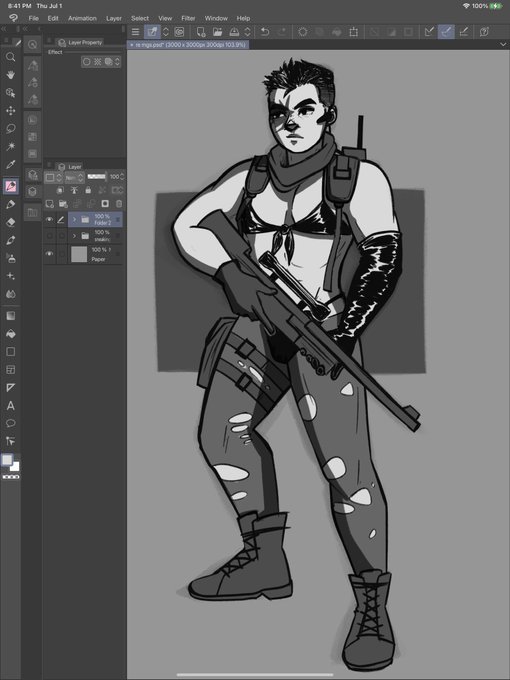Click the Open file folder icon
Screen dimensions: 510x680
[217, 32]
